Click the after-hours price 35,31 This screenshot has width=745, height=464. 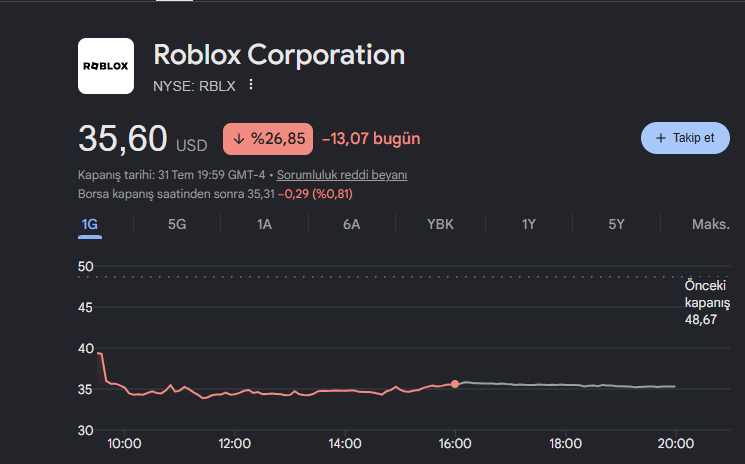click(261, 194)
